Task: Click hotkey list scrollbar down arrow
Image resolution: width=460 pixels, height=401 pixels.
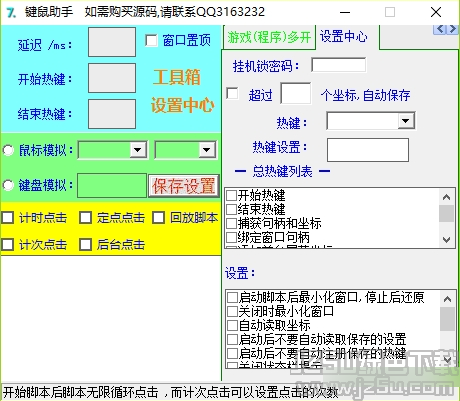Action: 447,239
